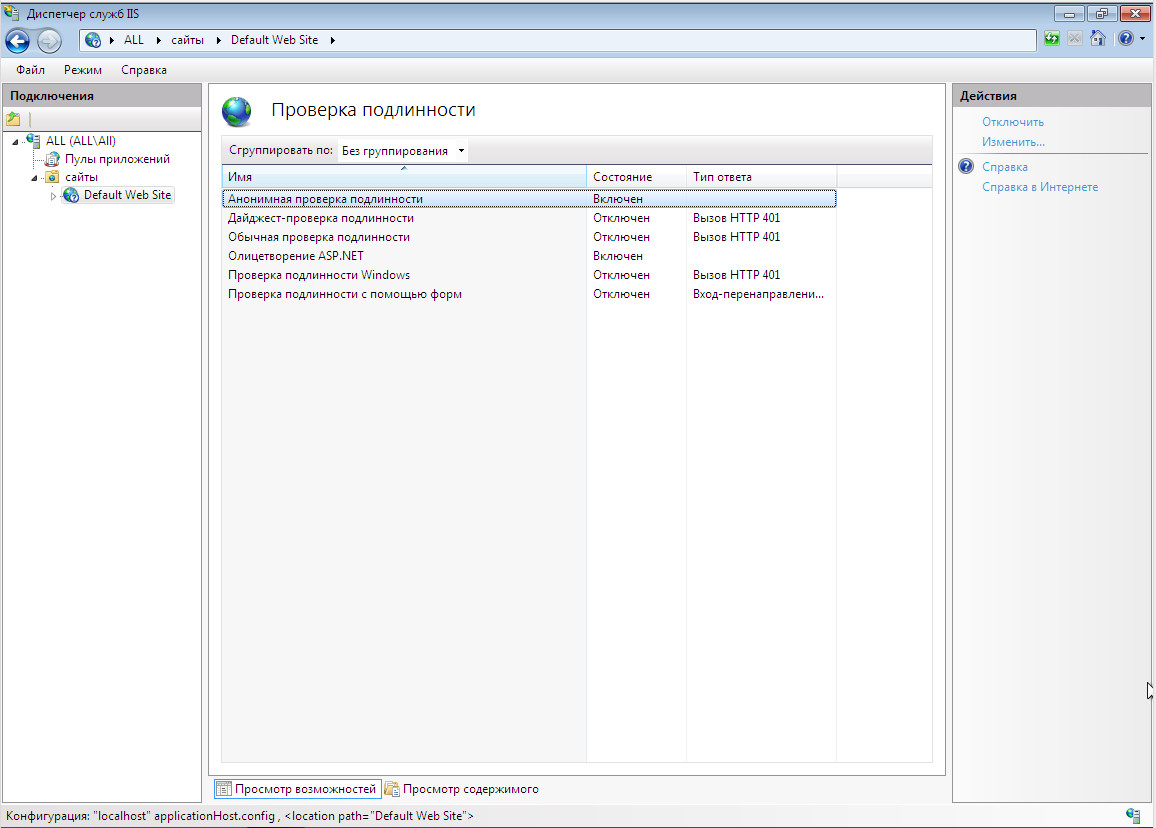Screen dimensions: 1156x828
Task: Collapse the сайты tree node
Action: click(x=34, y=178)
